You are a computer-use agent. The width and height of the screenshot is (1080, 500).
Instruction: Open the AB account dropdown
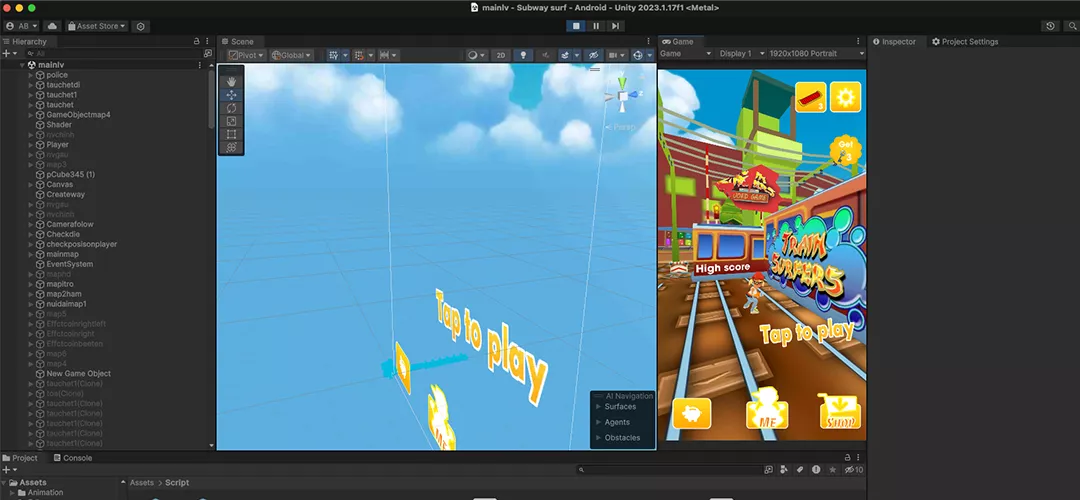click(x=21, y=26)
